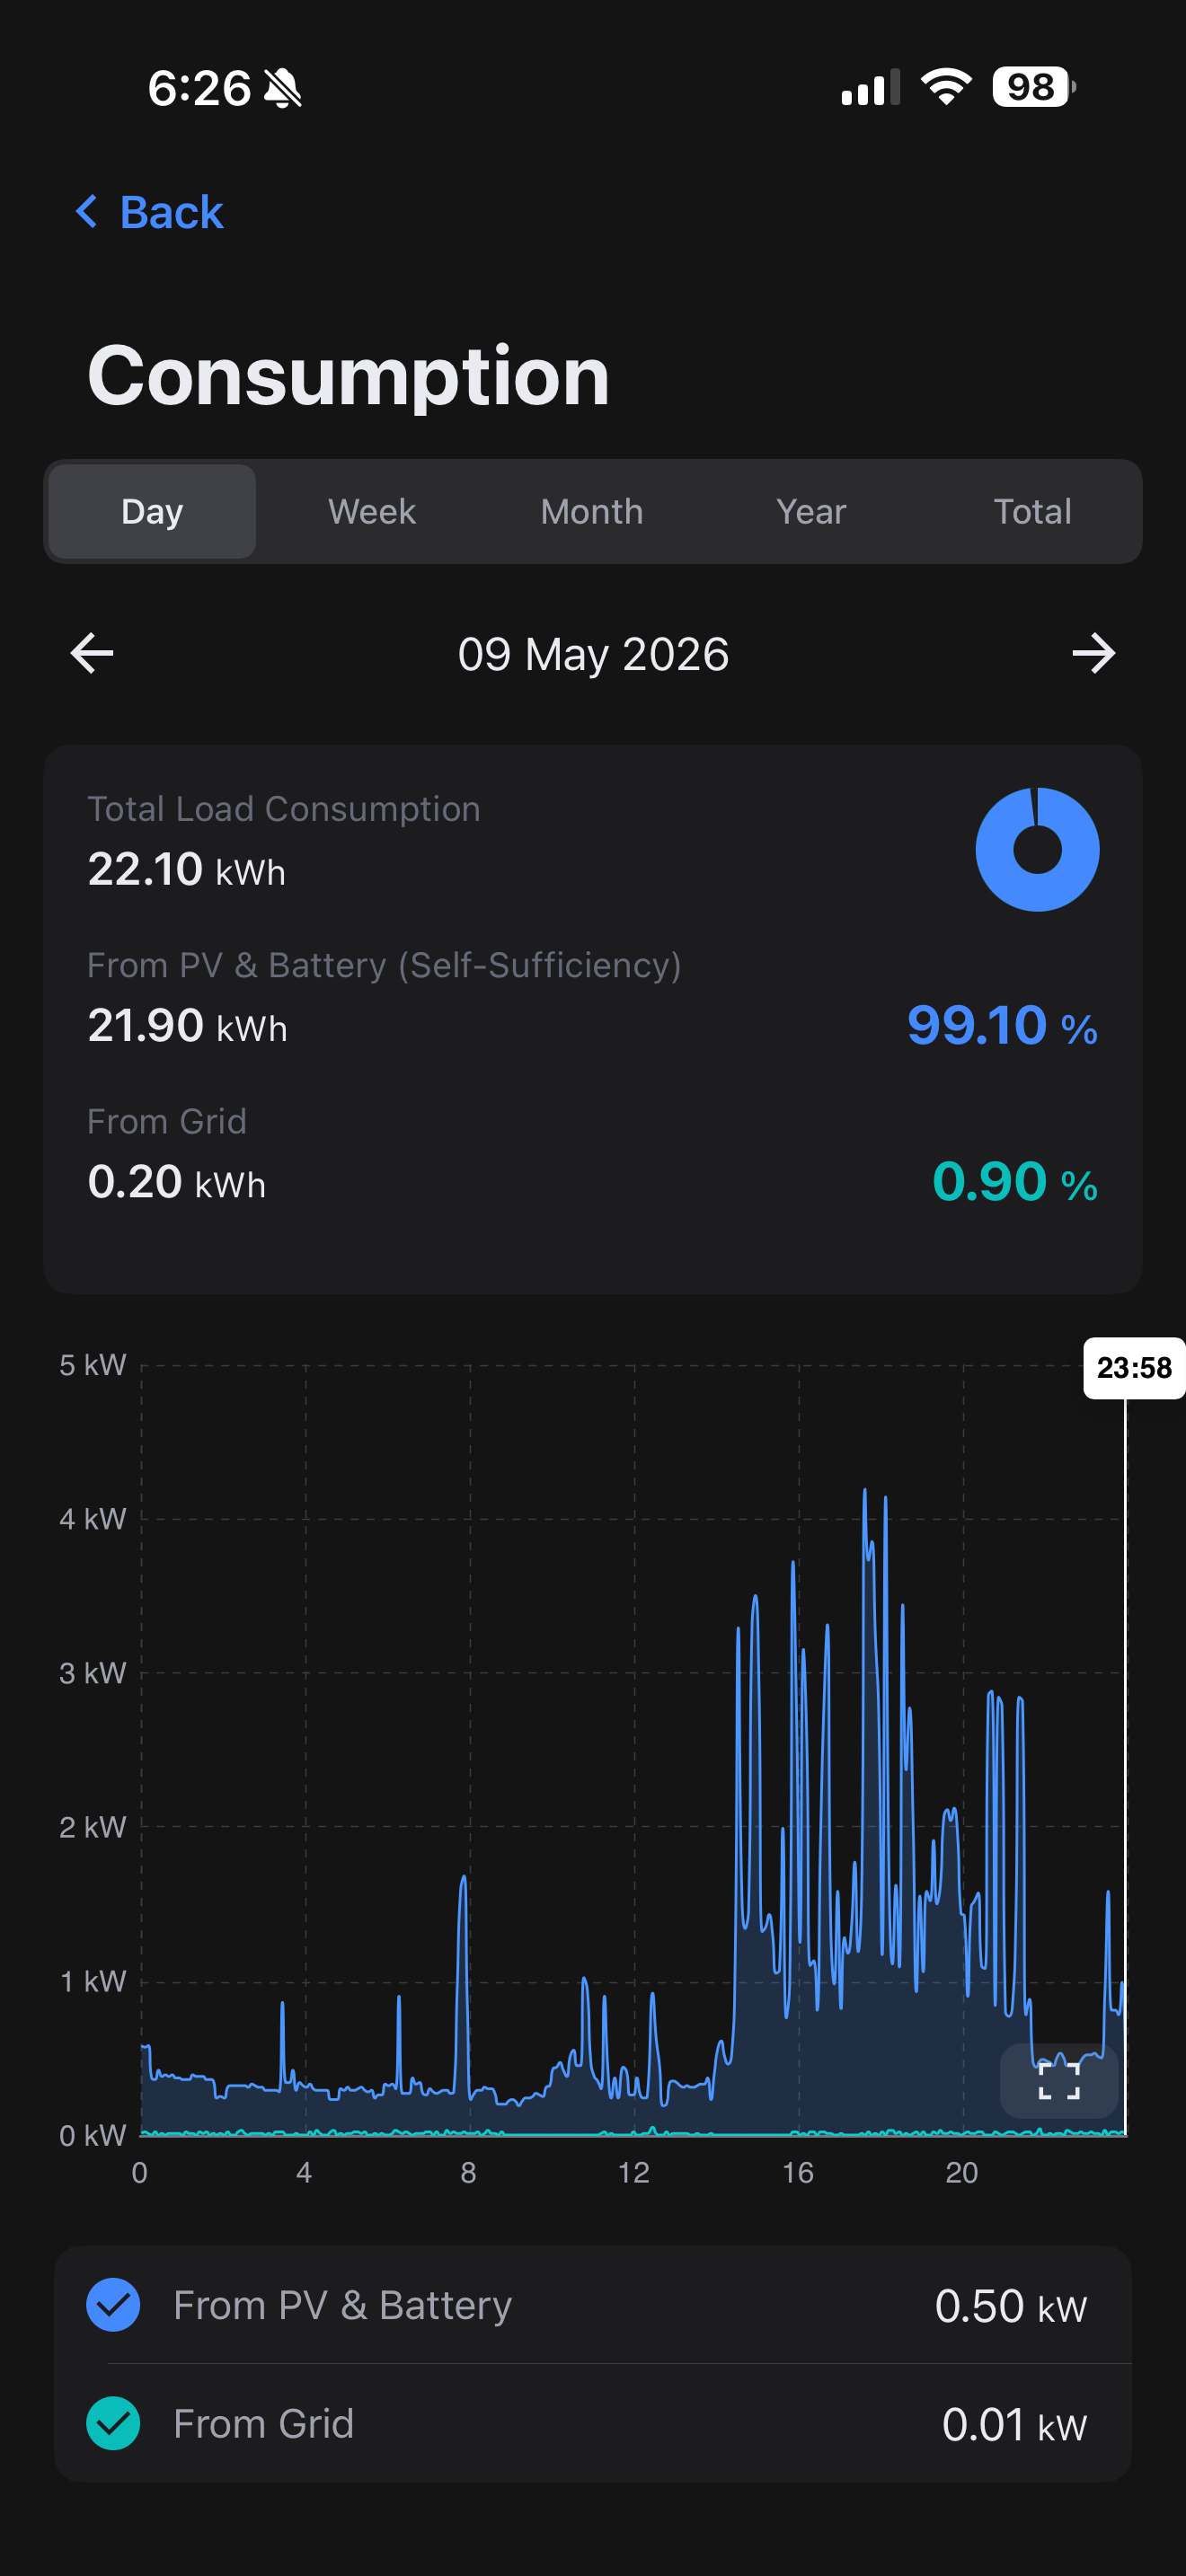Switch to the Week tab
Viewport: 1186px width, 2576px height.
[x=372, y=511]
